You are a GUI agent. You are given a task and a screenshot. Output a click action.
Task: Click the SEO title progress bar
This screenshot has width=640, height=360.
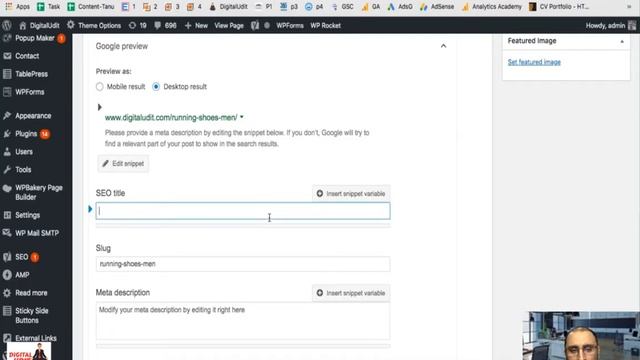(243, 225)
